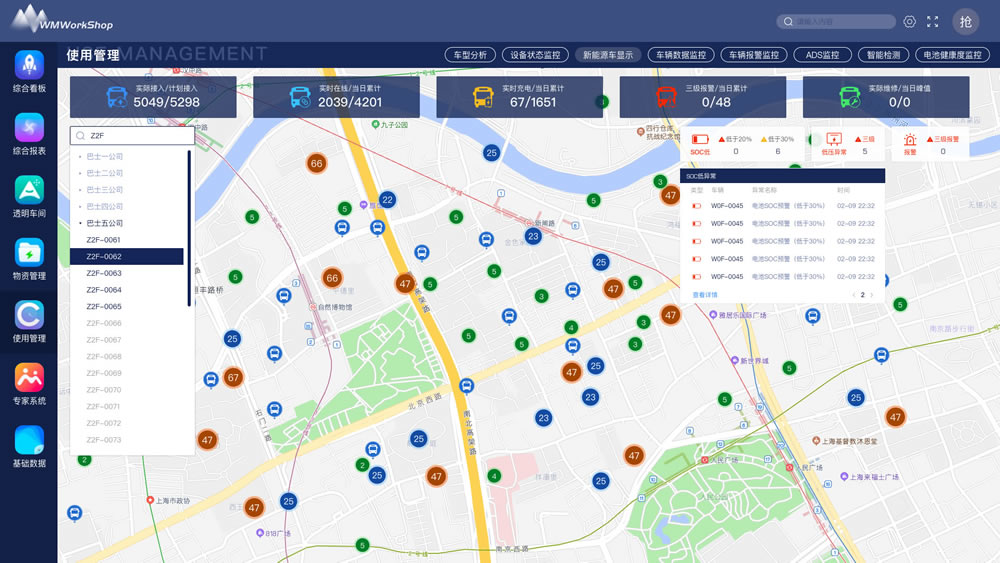
Task: Toggle fullscreen mode icon
Action: pyautogui.click(x=933, y=22)
